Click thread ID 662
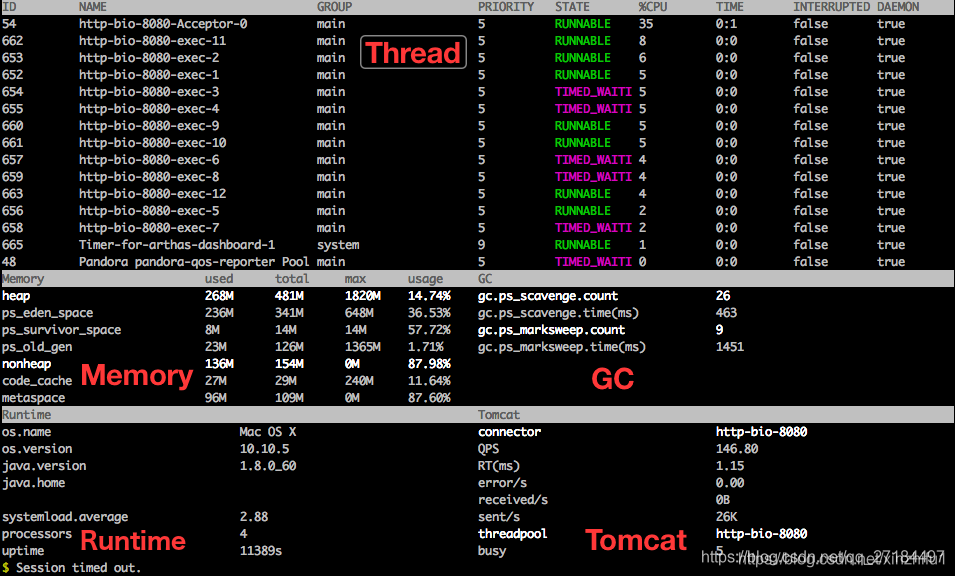Screen dimensions: 955x576 (x=12, y=41)
